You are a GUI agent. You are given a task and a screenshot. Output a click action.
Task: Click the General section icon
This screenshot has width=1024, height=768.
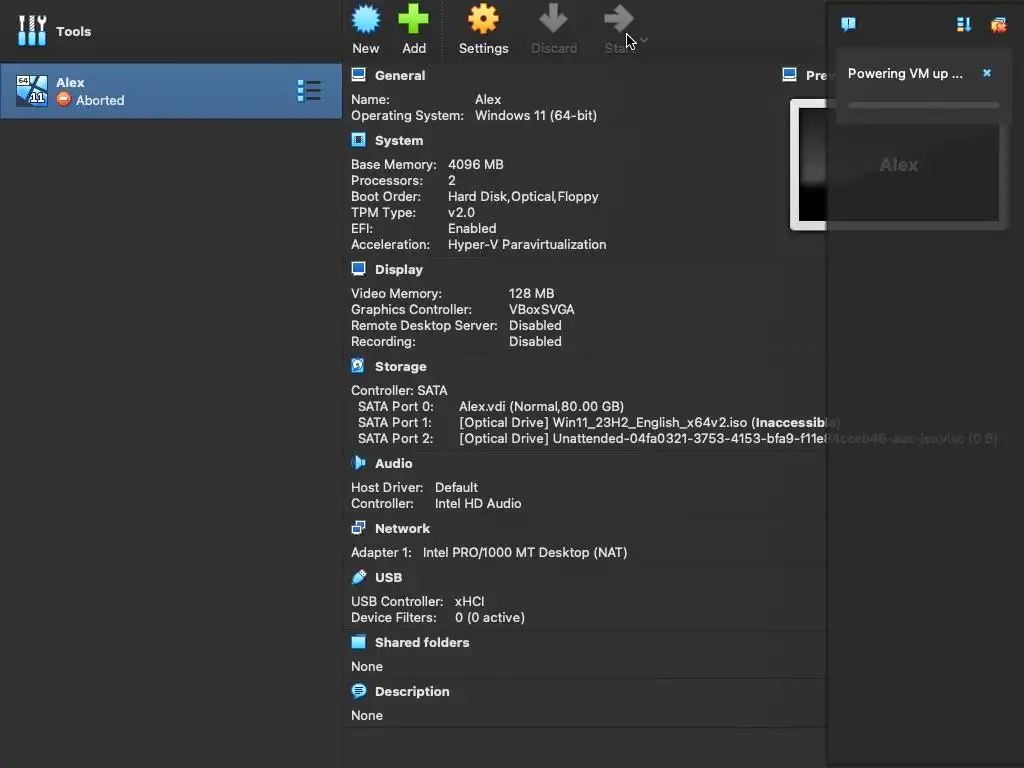coord(359,74)
